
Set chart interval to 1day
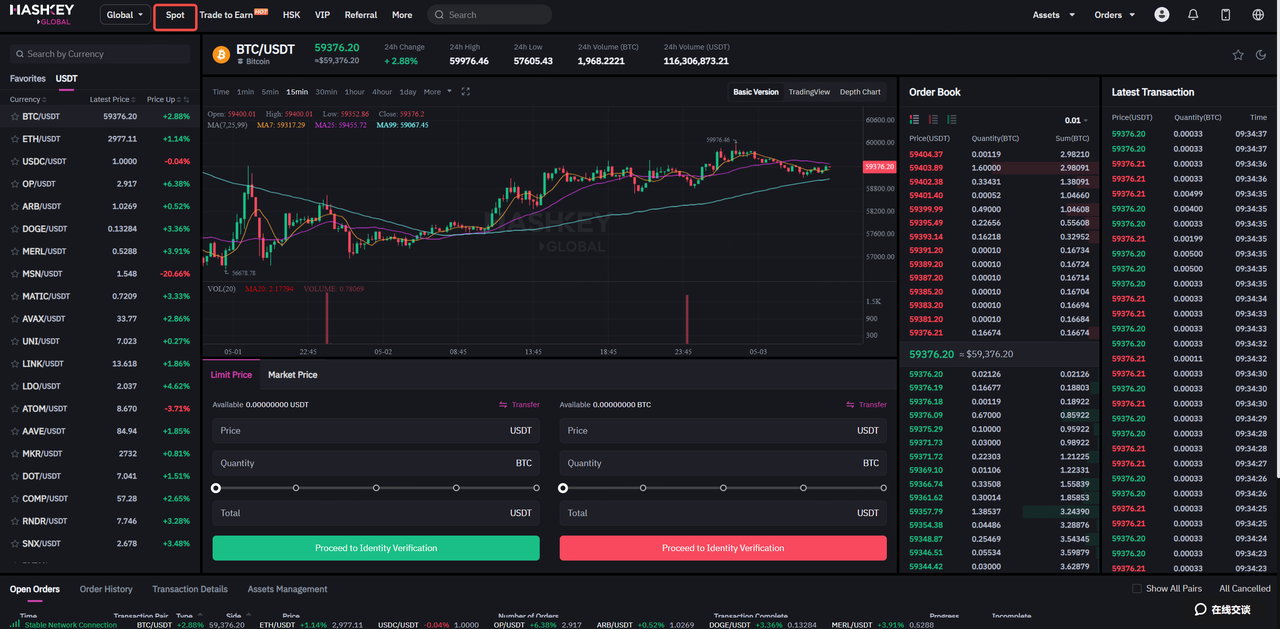click(408, 92)
